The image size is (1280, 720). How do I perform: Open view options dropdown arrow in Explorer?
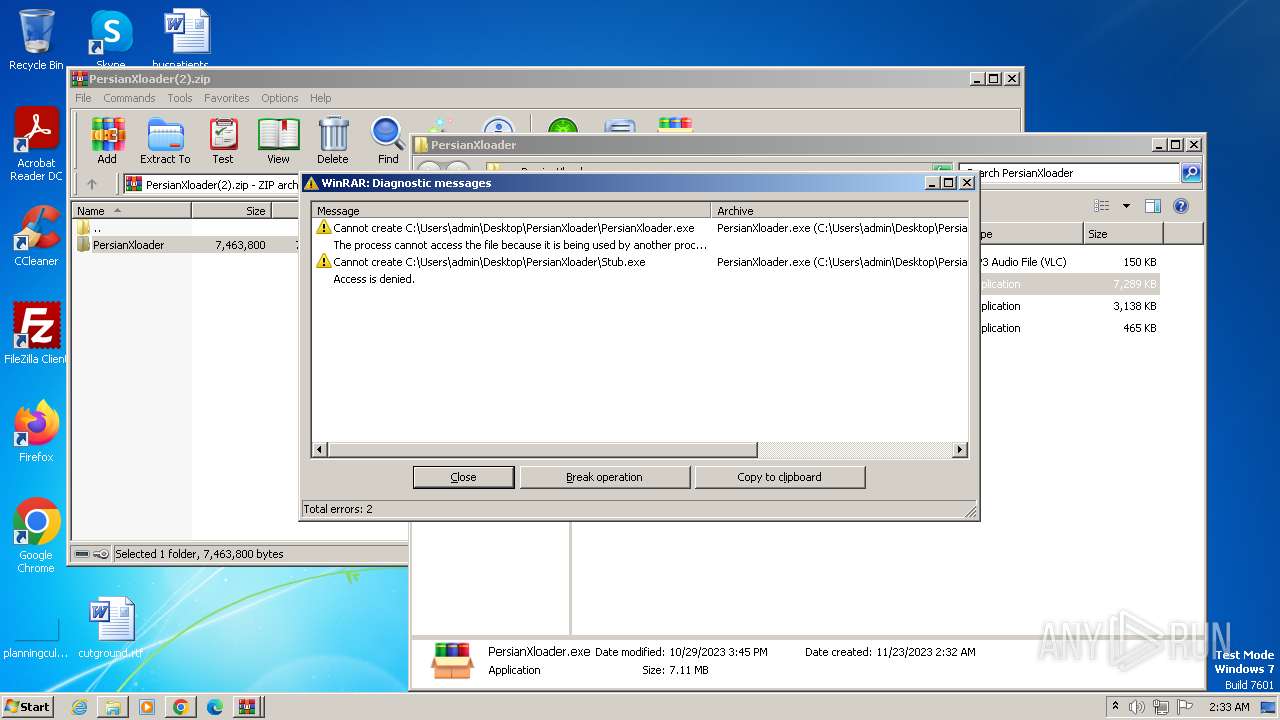point(1126,206)
